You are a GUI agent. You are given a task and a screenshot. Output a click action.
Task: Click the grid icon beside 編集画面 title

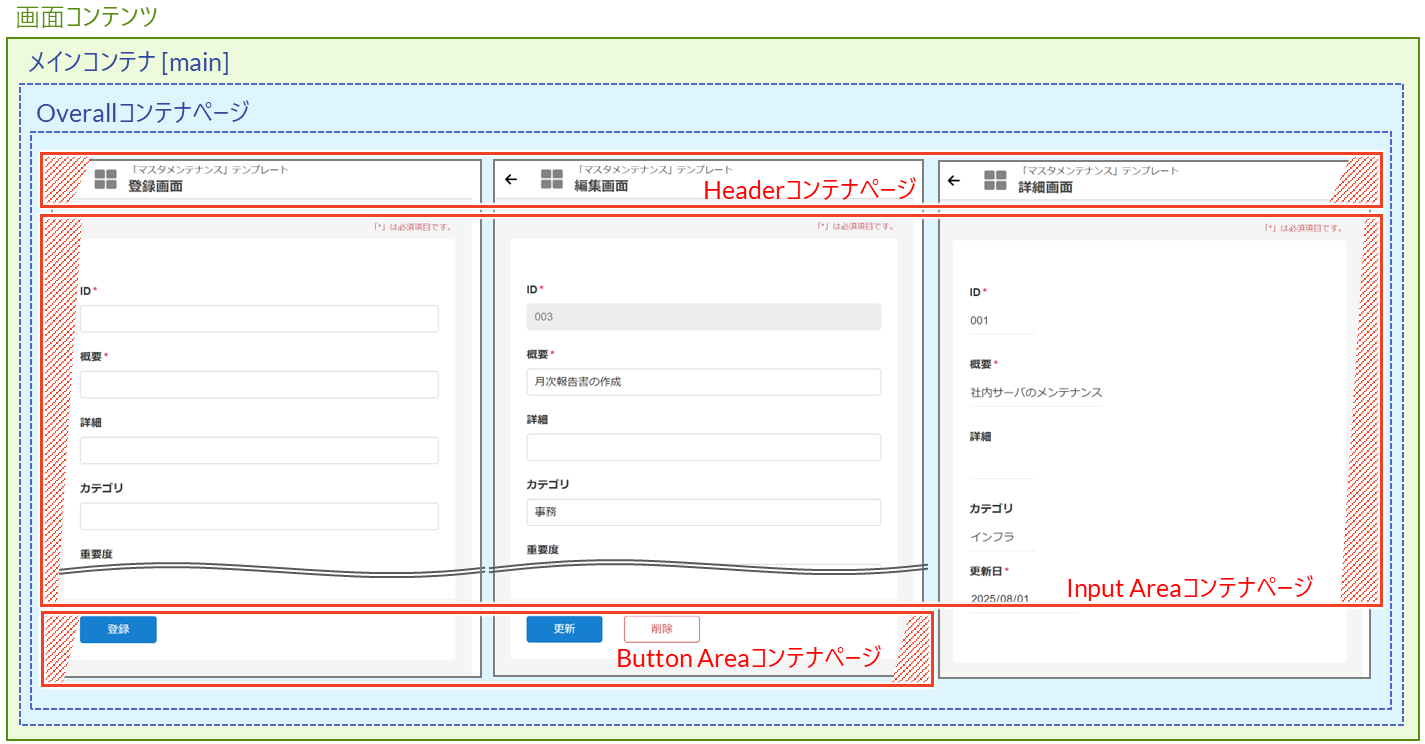pos(552,179)
